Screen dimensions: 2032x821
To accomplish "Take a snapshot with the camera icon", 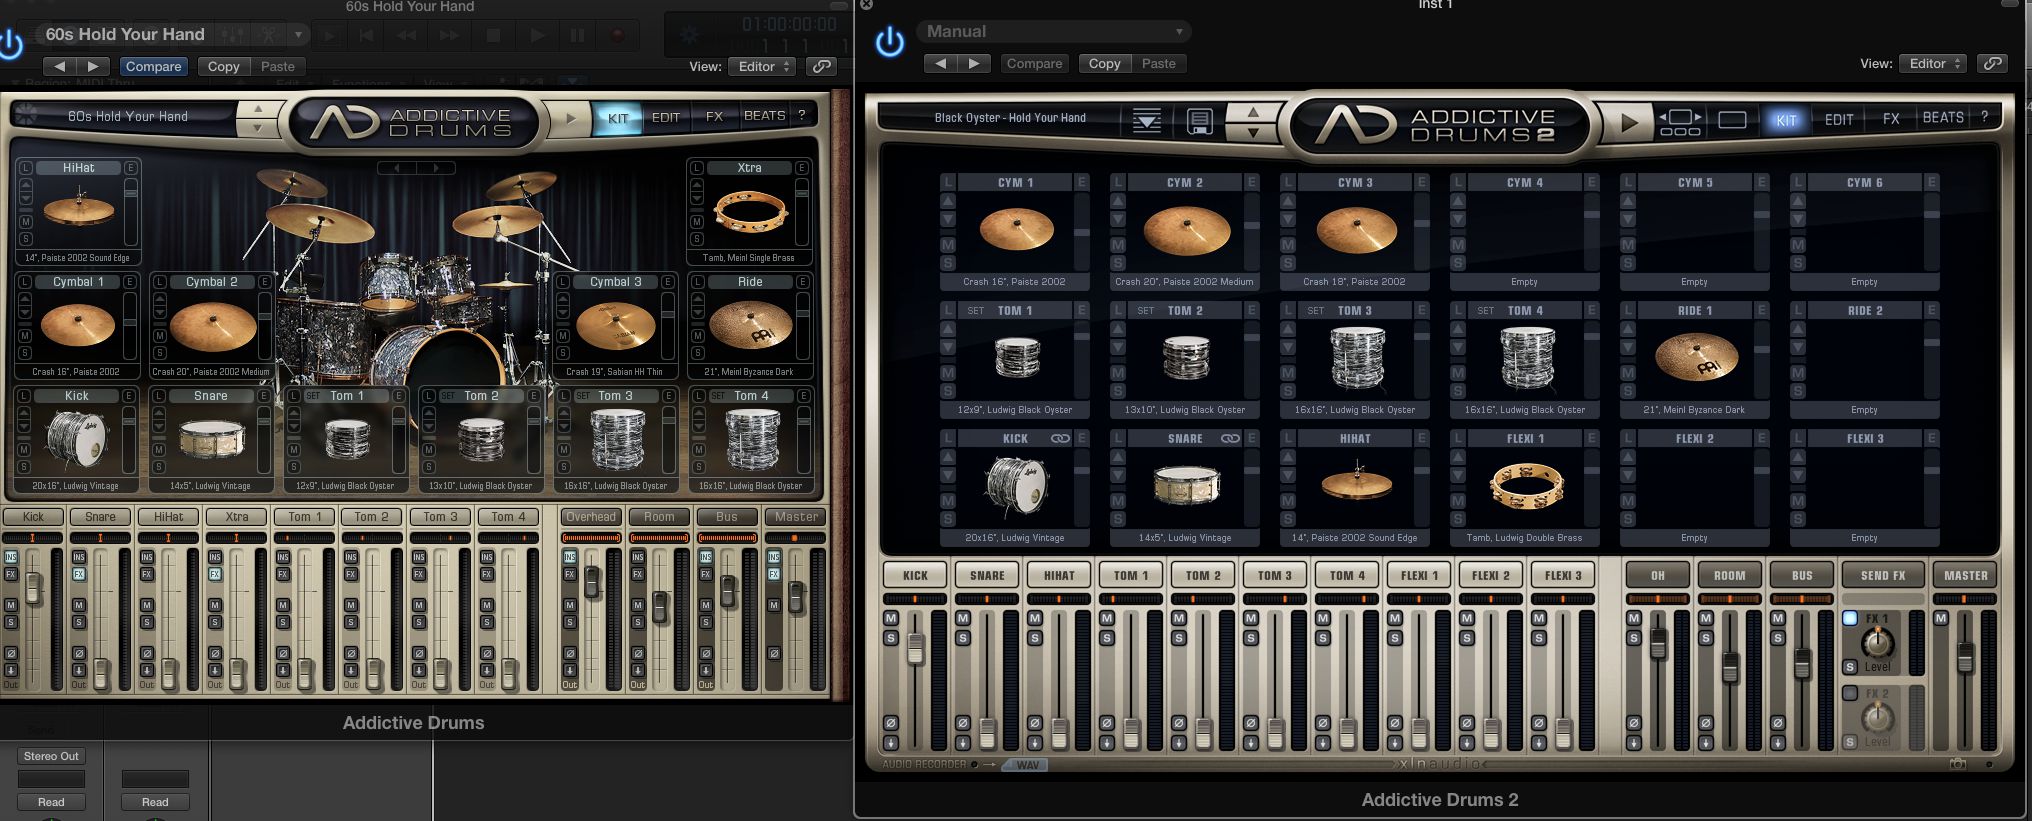I will pos(1958,764).
